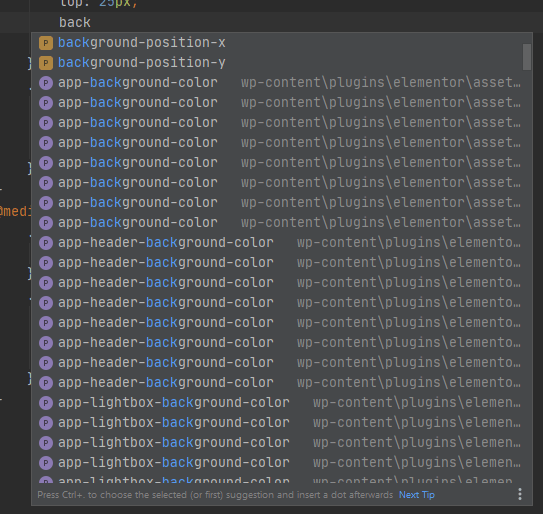Open the Next Tip link
This screenshot has height=514, width=543.
click(x=417, y=495)
